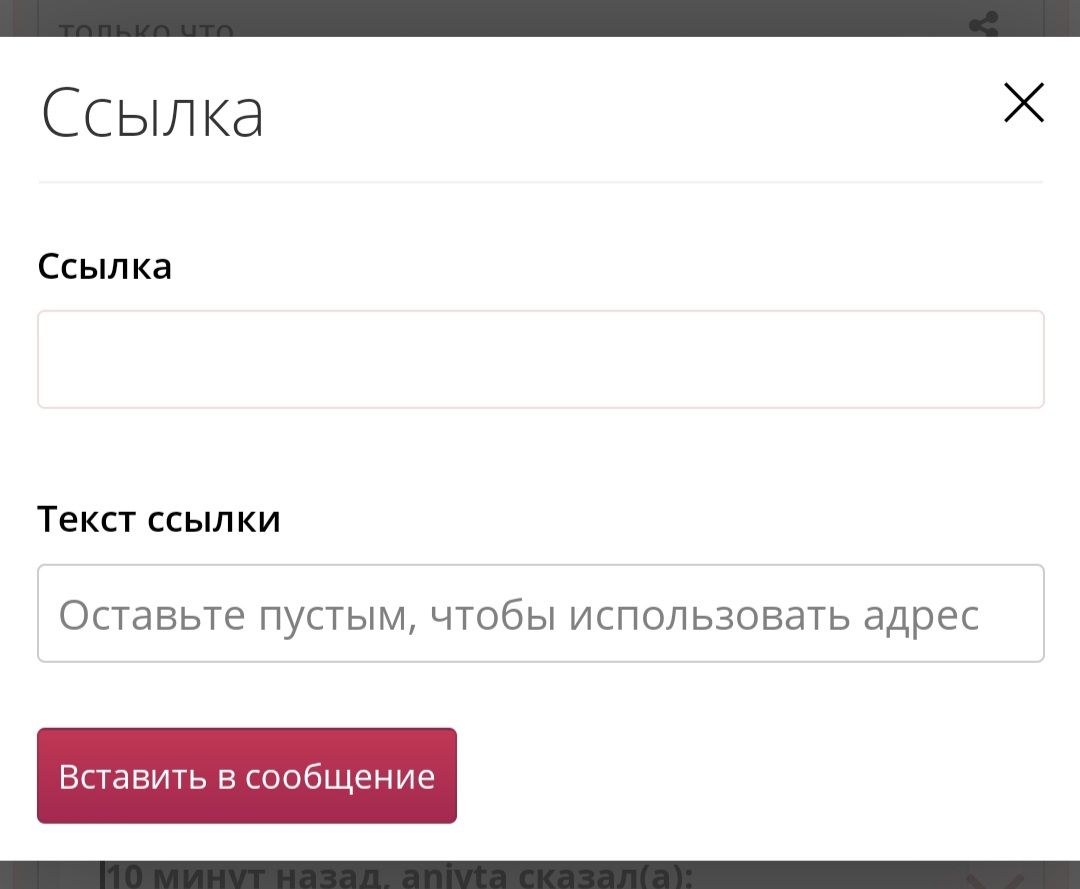Click the large Ссылка dialog heading

tap(152, 113)
